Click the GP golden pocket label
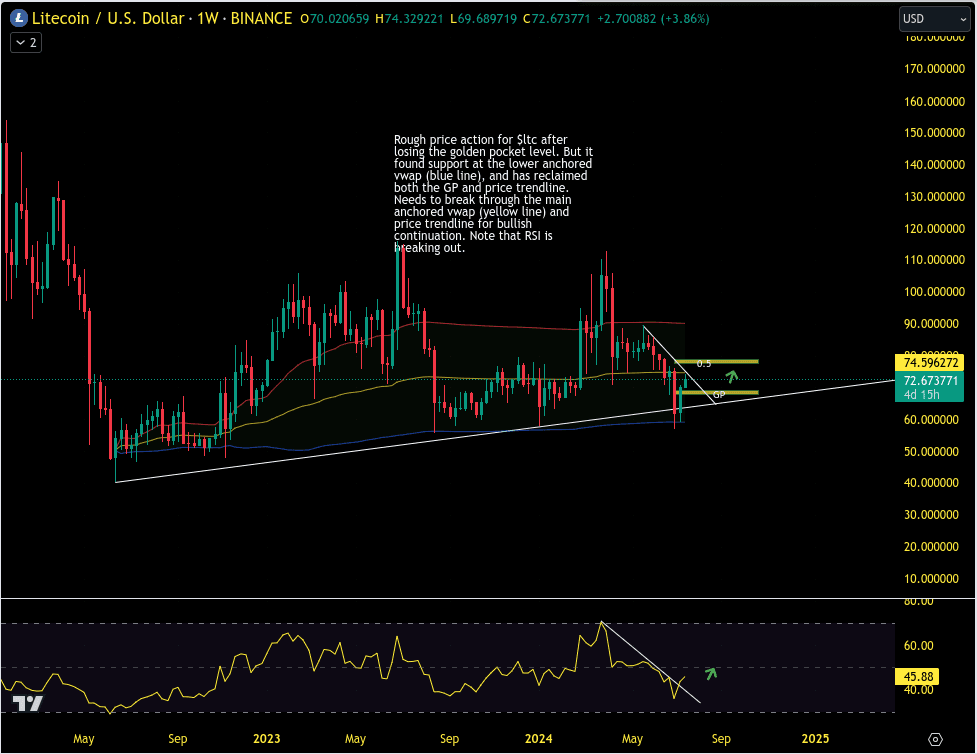 tap(719, 394)
